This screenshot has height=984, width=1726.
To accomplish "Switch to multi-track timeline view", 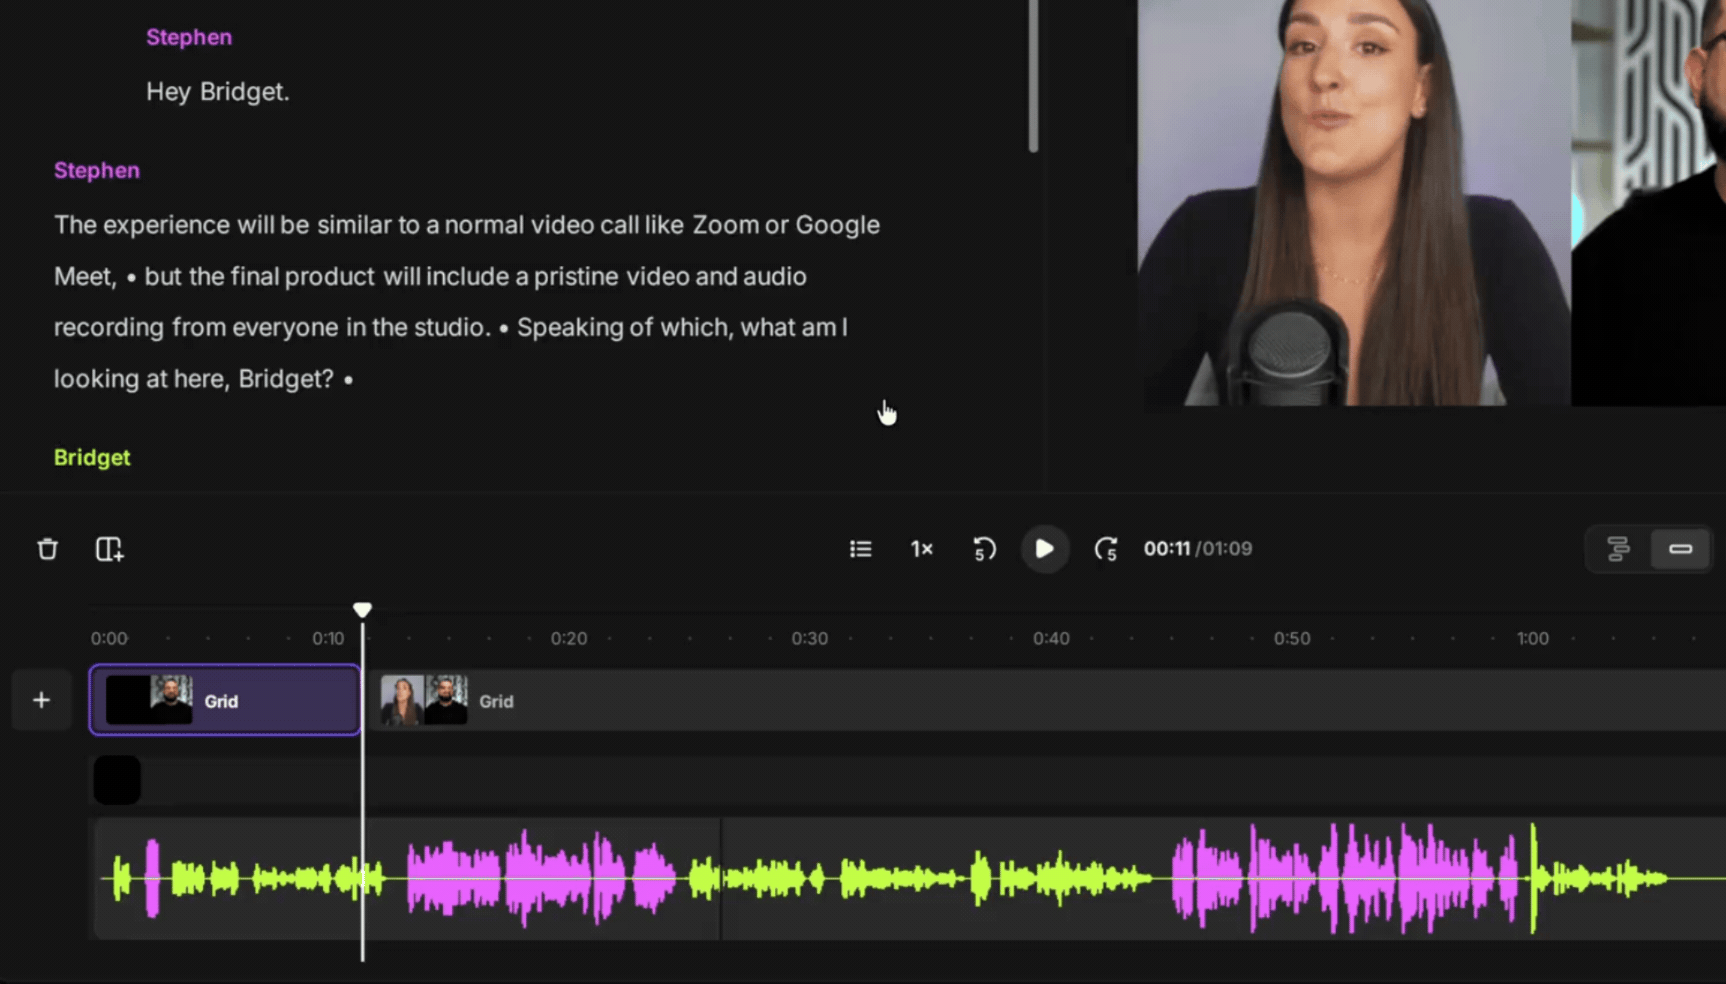I will coord(1618,549).
